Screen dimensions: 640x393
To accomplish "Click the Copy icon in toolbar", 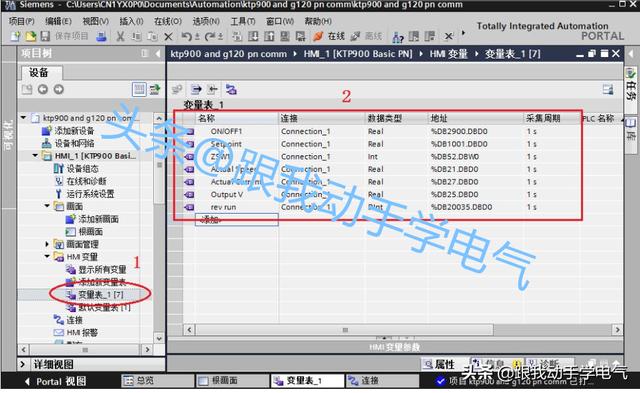I will 136,36.
